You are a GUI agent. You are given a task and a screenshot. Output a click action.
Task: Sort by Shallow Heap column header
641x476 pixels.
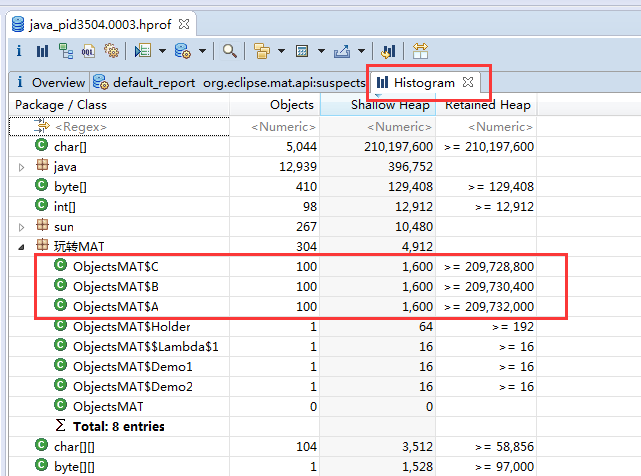click(x=378, y=105)
